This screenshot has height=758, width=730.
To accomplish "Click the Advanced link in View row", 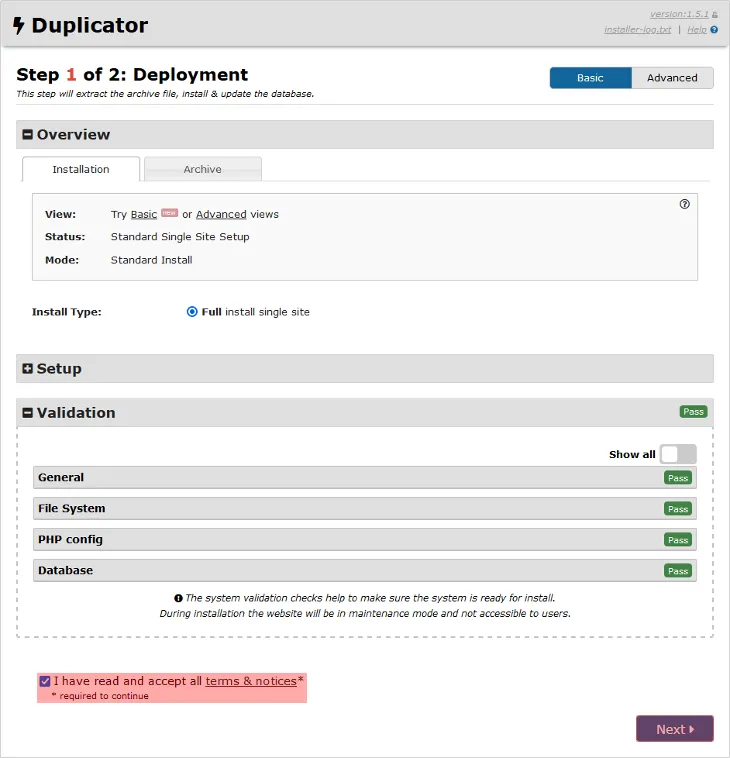I will (x=221, y=214).
